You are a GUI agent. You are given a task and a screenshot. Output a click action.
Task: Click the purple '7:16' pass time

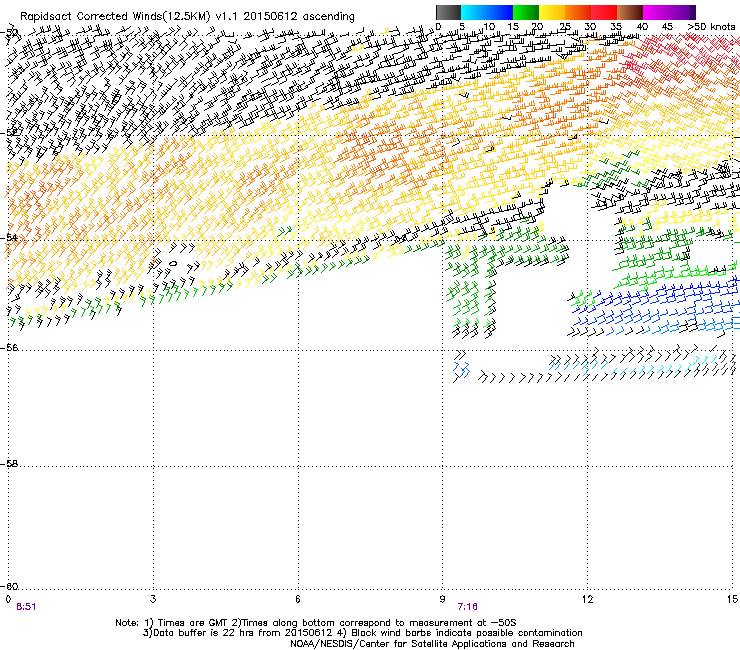coord(467,607)
